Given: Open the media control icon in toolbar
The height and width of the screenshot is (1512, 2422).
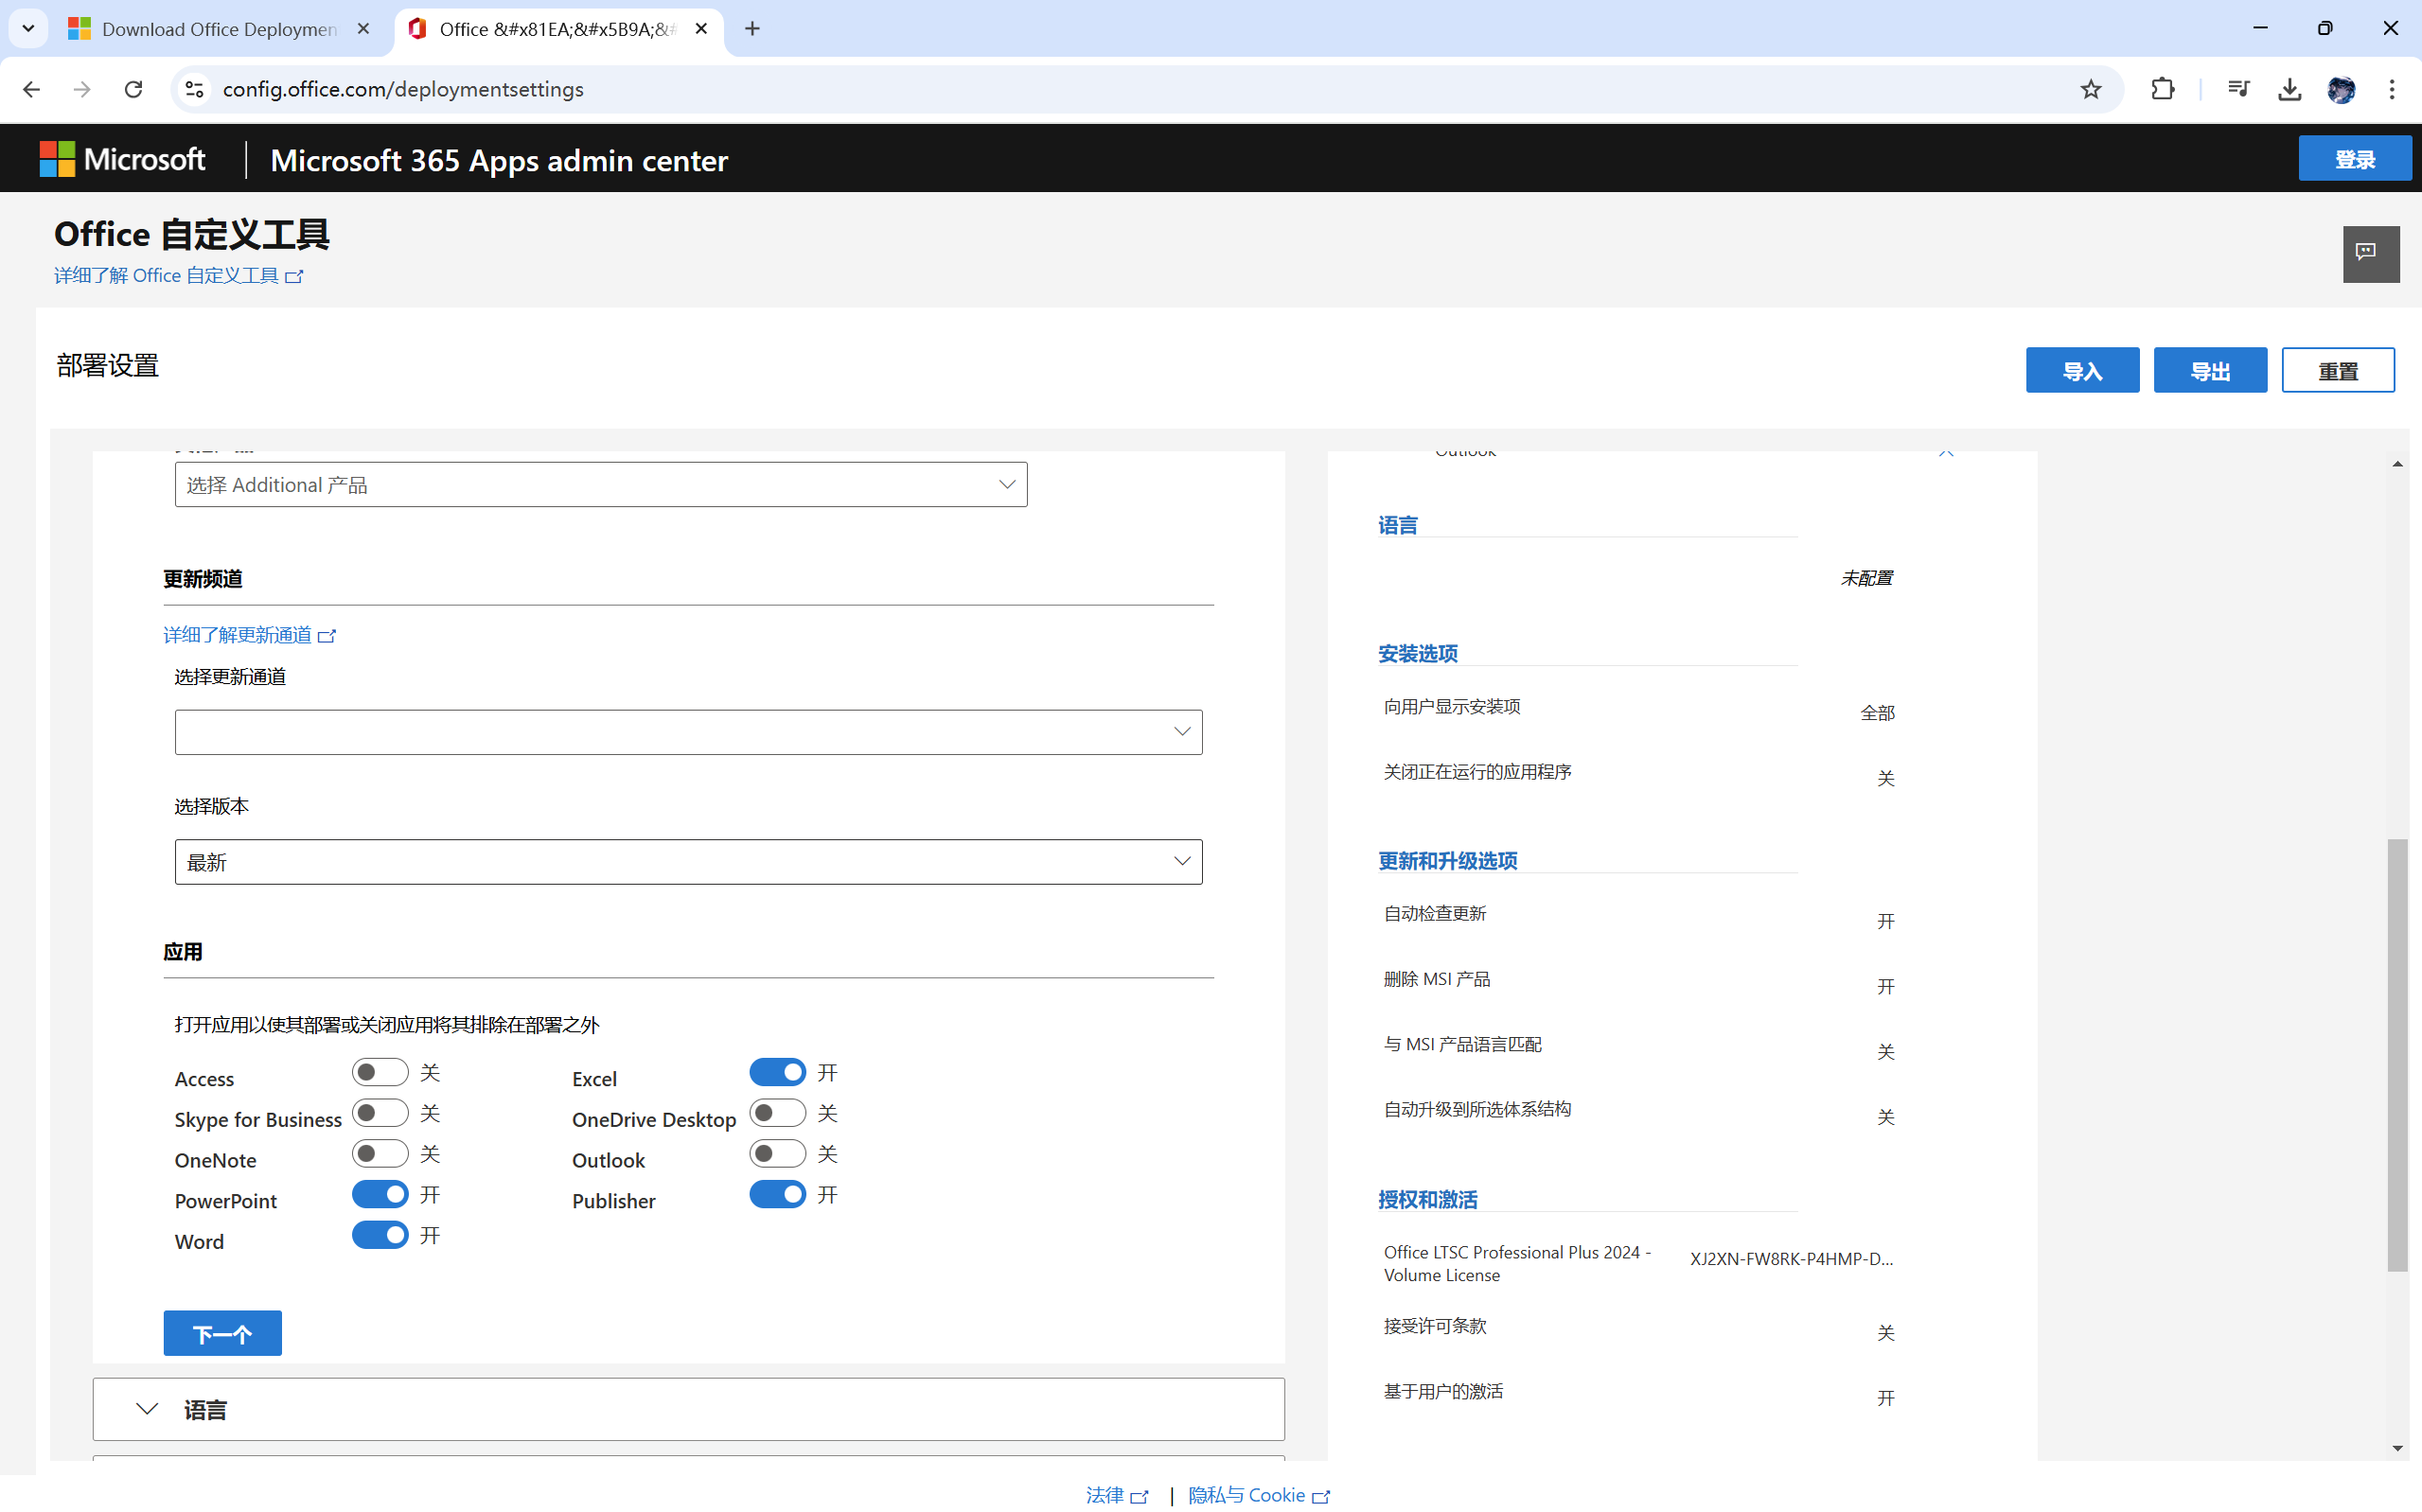Looking at the screenshot, I should [x=2238, y=89].
